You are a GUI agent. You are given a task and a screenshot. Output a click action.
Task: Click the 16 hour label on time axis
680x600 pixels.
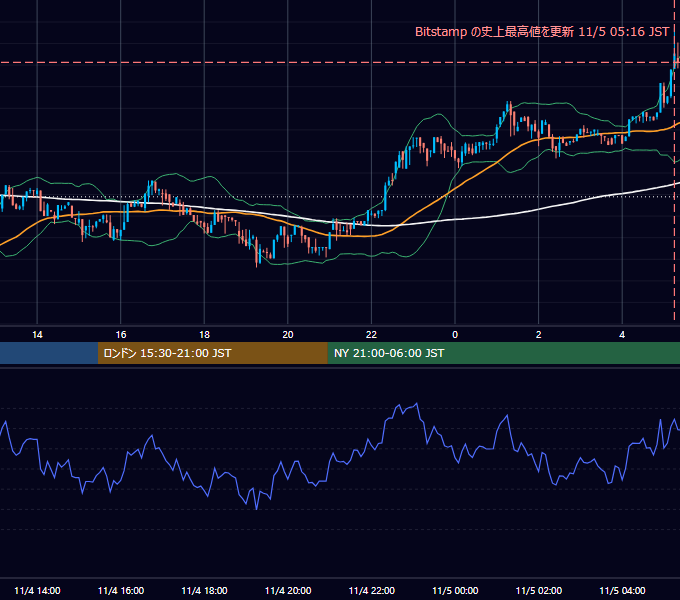121,335
